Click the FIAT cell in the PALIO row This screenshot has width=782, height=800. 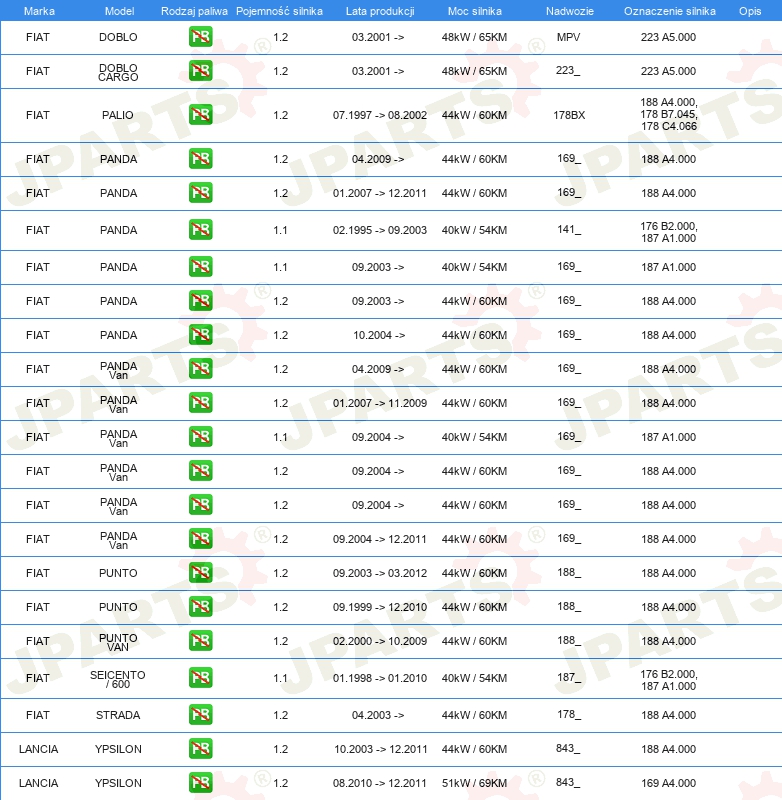(x=38, y=115)
